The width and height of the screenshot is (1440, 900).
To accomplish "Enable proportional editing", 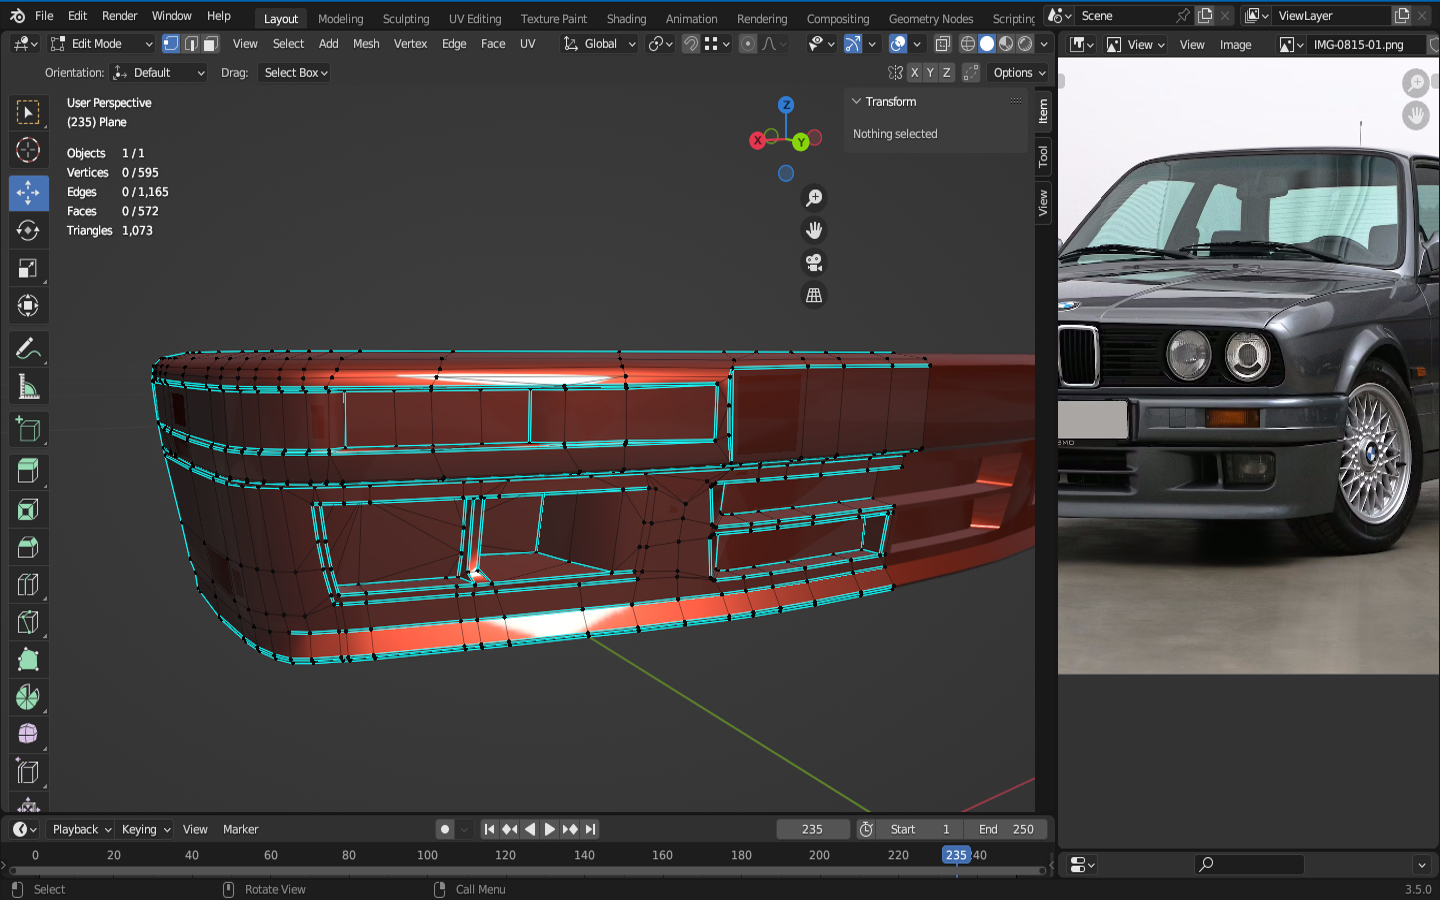I will tap(748, 44).
